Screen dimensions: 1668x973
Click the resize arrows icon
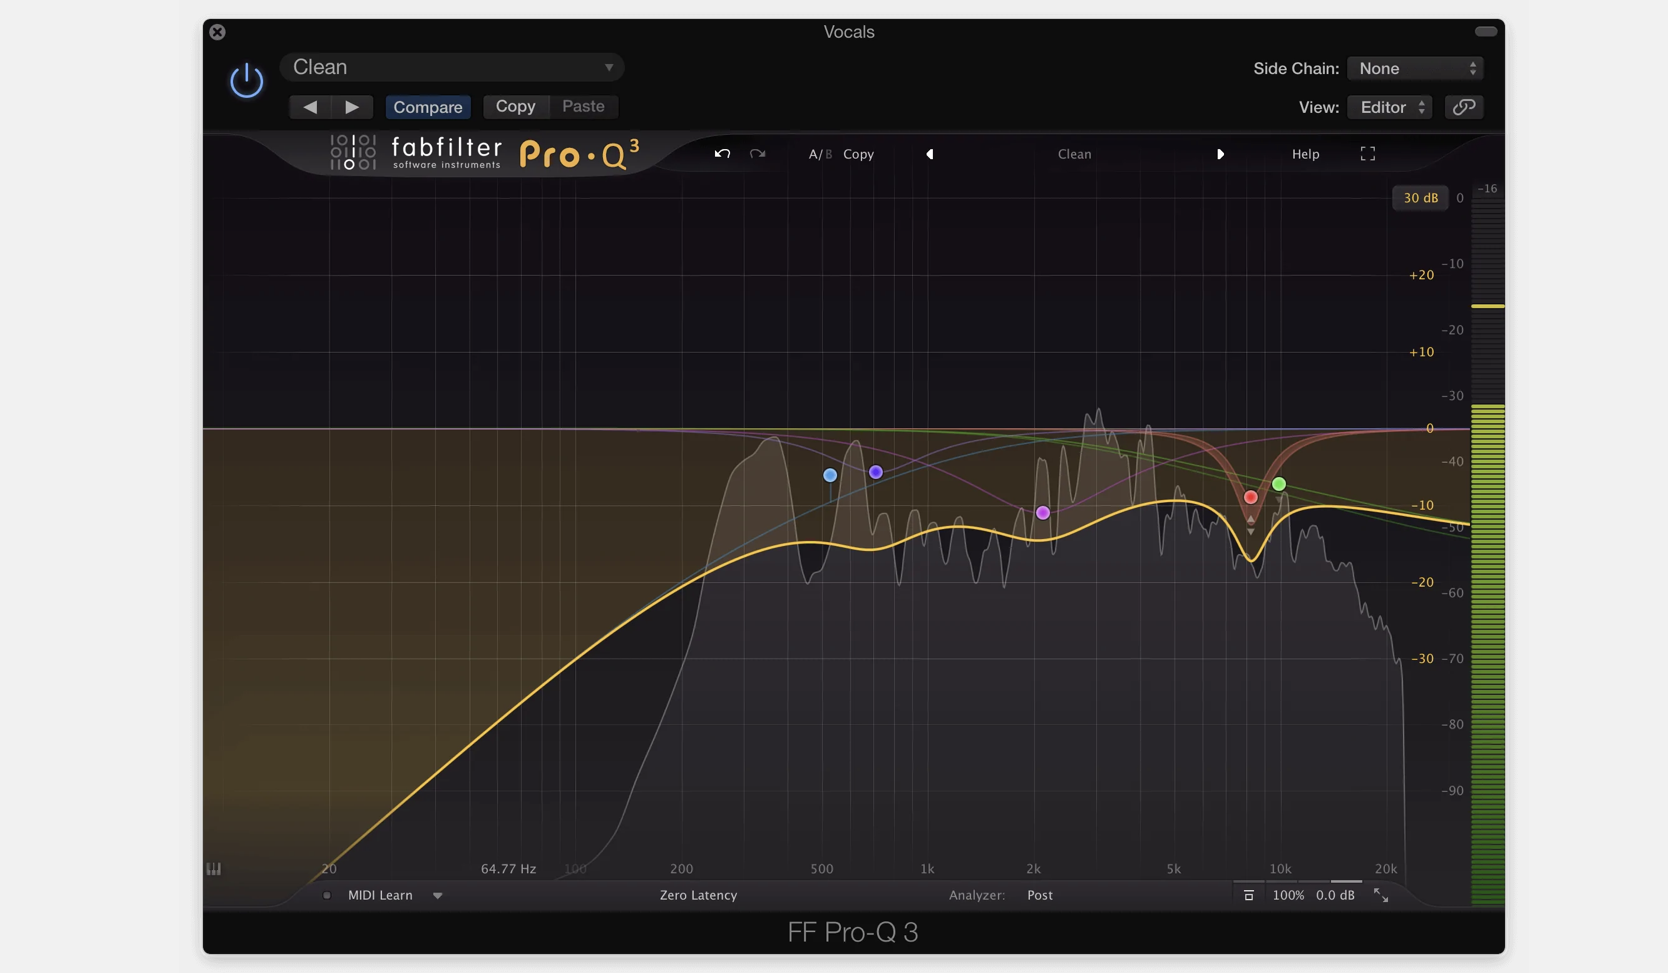(x=1381, y=895)
